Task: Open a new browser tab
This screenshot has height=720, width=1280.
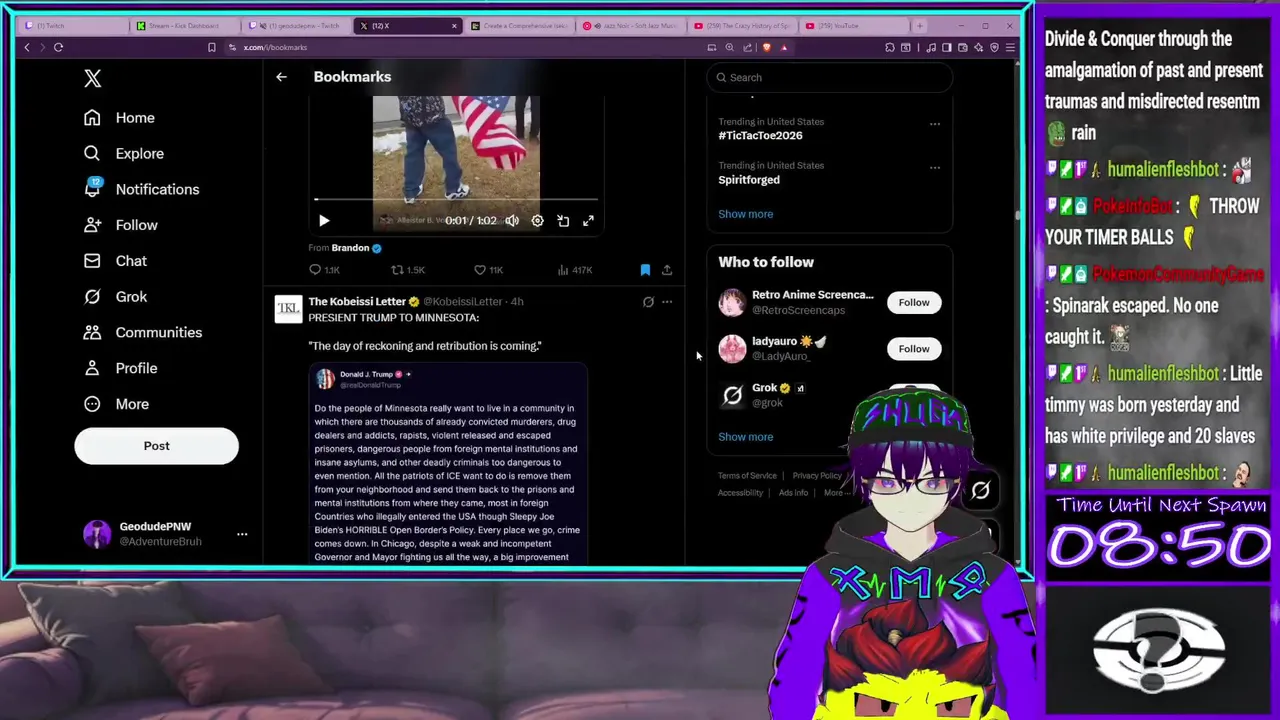Action: (x=921, y=26)
